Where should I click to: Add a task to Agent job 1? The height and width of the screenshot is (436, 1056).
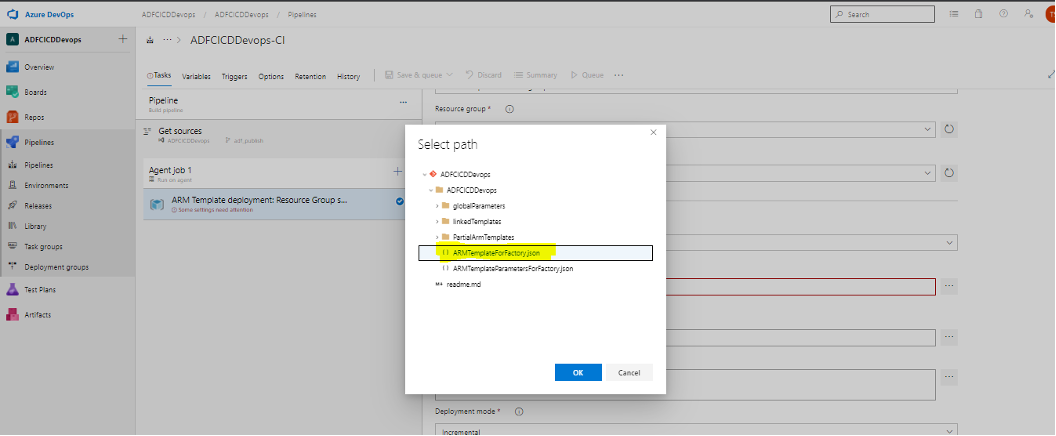[397, 172]
